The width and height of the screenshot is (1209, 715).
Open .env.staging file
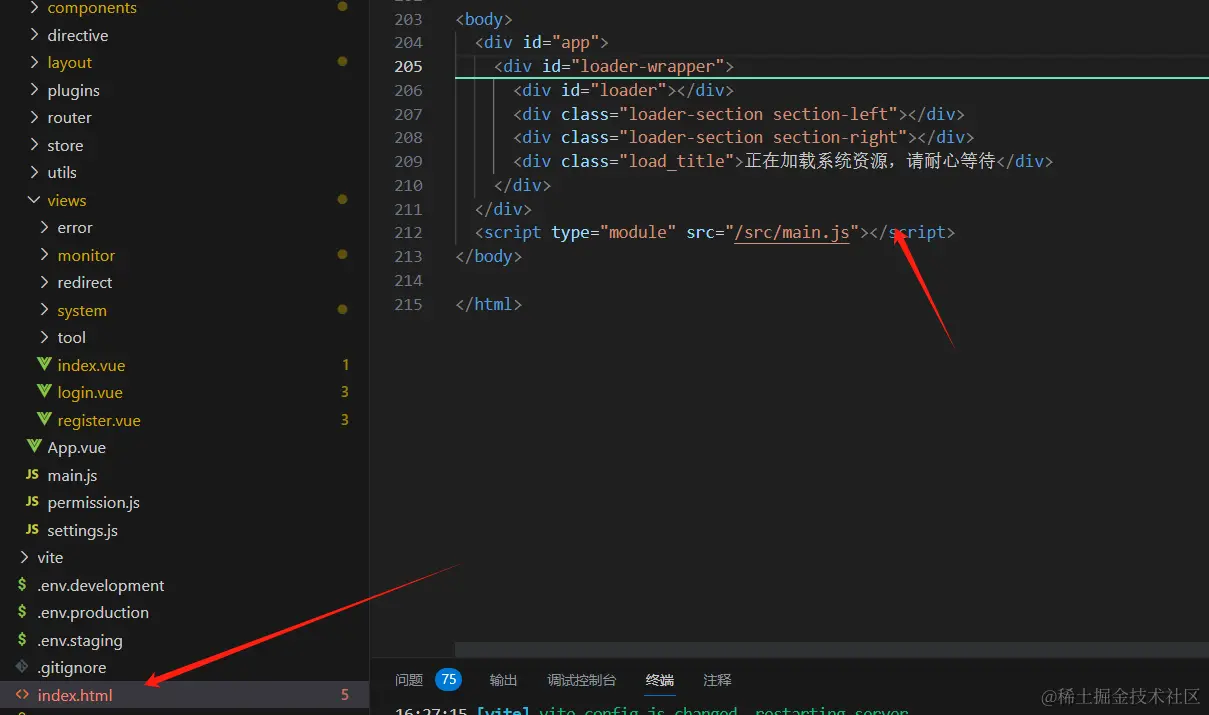click(x=80, y=640)
